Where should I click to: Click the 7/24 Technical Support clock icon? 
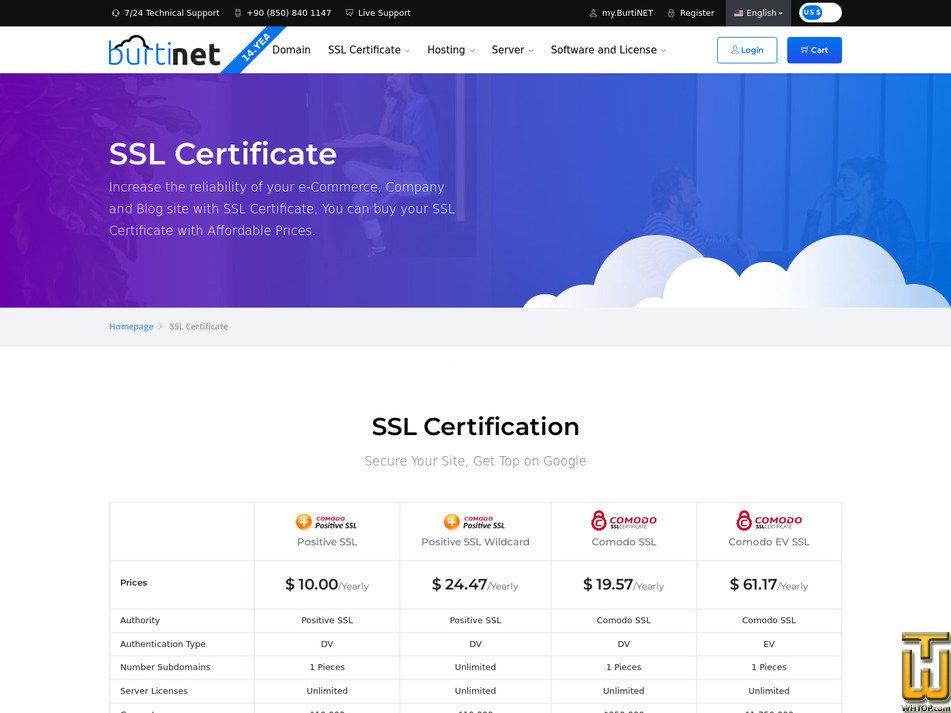click(x=117, y=13)
